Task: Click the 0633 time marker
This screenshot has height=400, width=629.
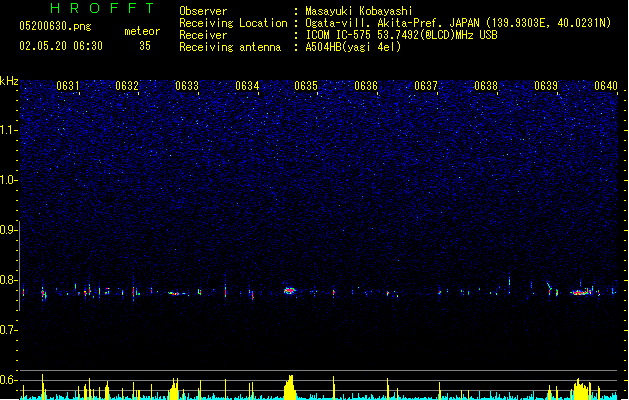Action: 187,86
